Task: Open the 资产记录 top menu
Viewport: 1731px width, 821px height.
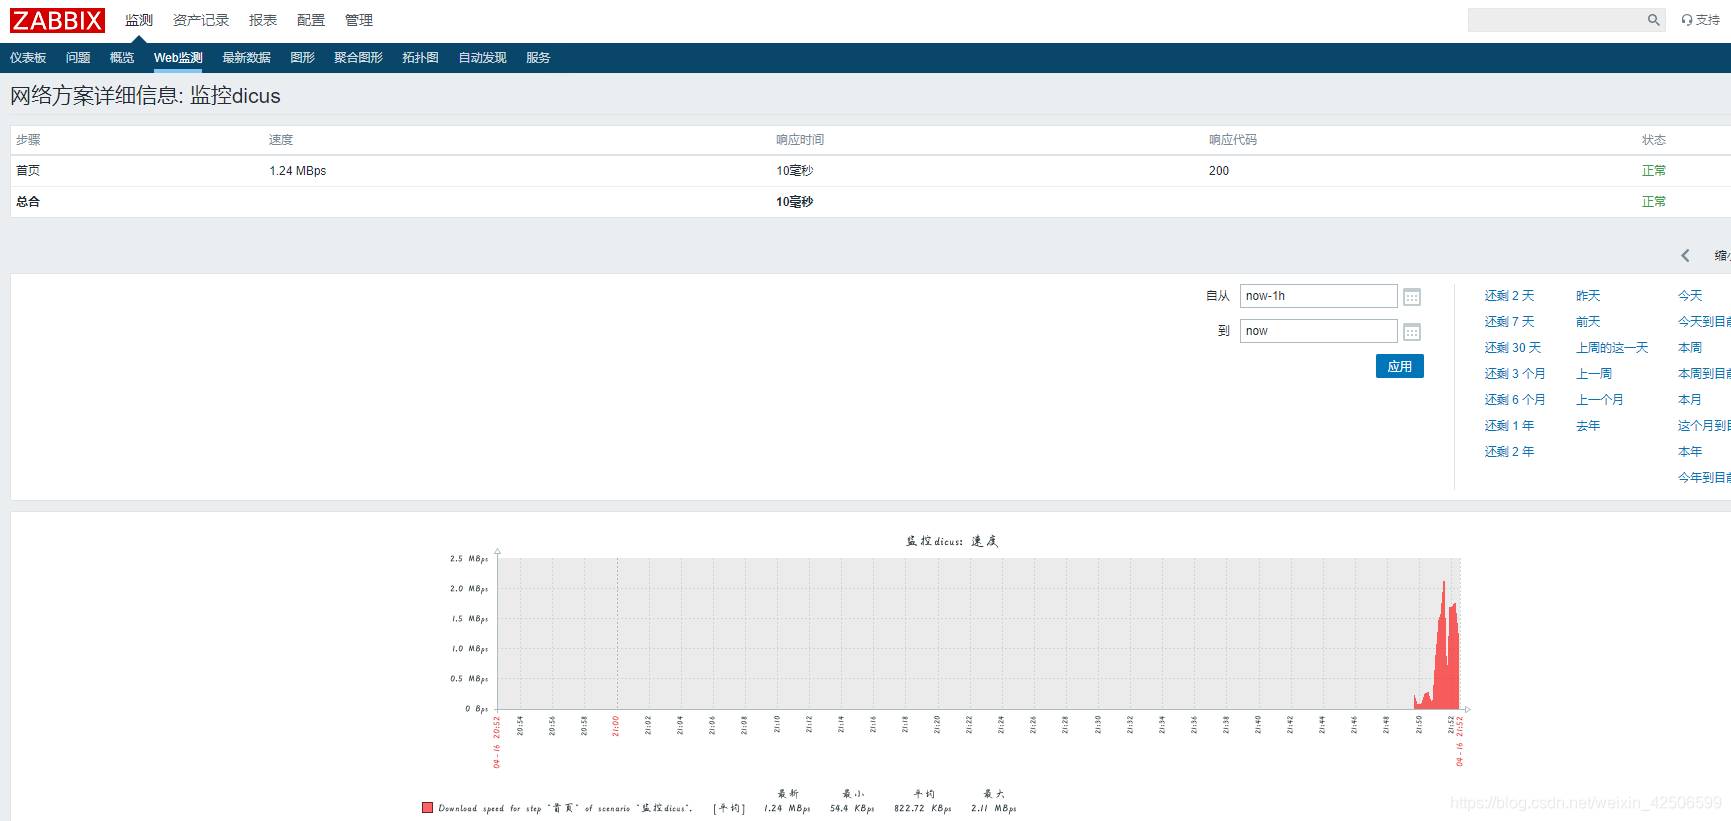Action: click(201, 20)
